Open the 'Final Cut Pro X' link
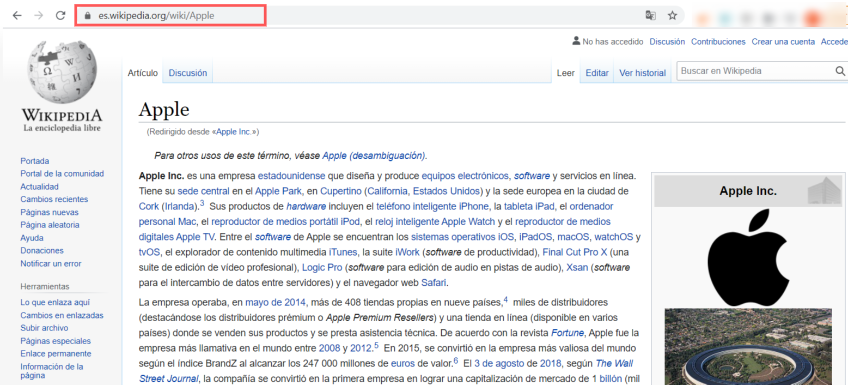 pos(575,252)
